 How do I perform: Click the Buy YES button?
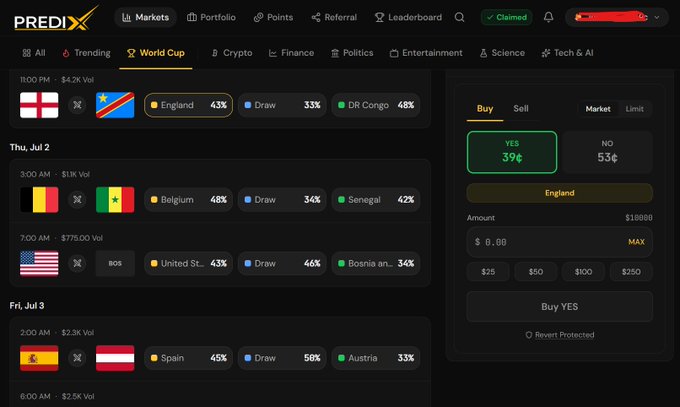[559, 307]
